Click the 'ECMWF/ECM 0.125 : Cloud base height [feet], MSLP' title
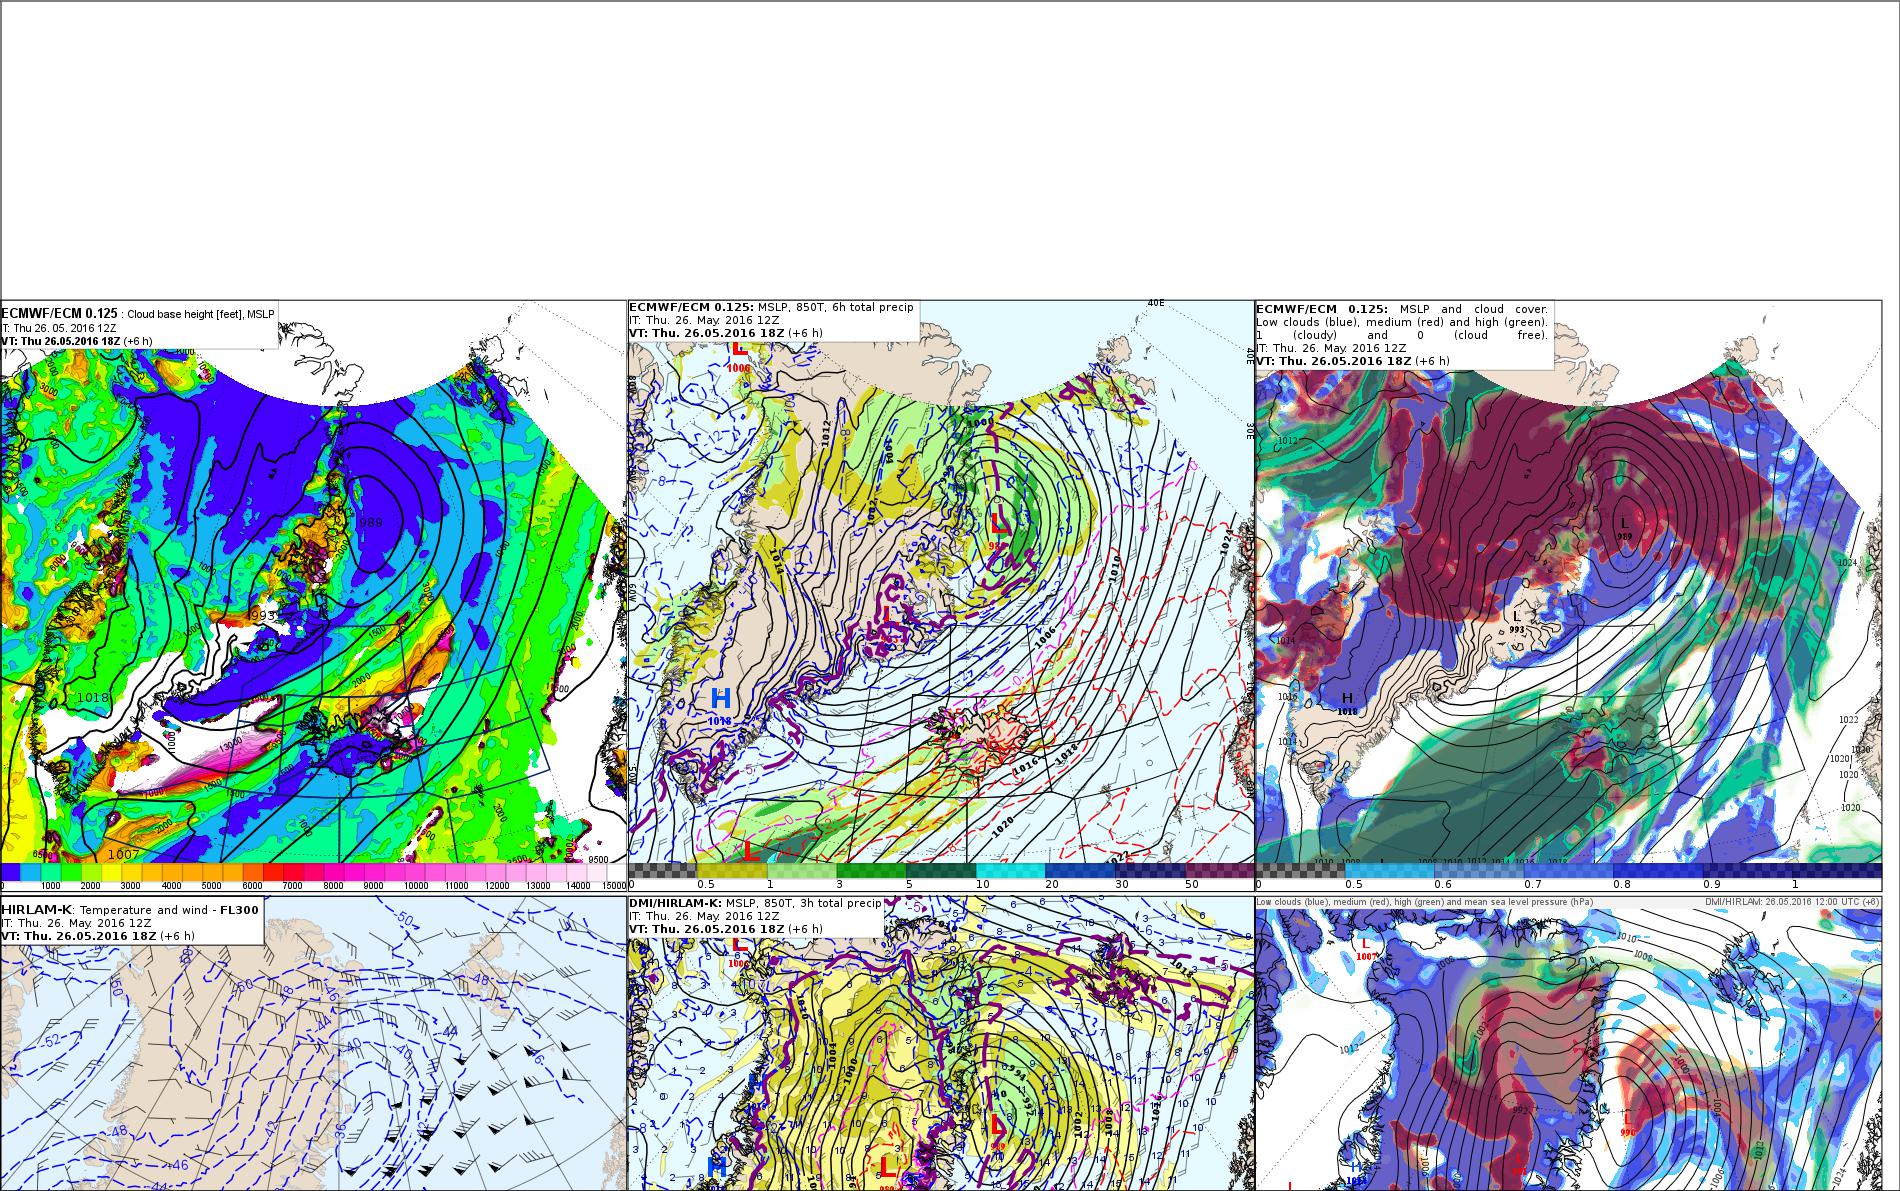Viewport: 1900px width, 1191px height. 138,314
